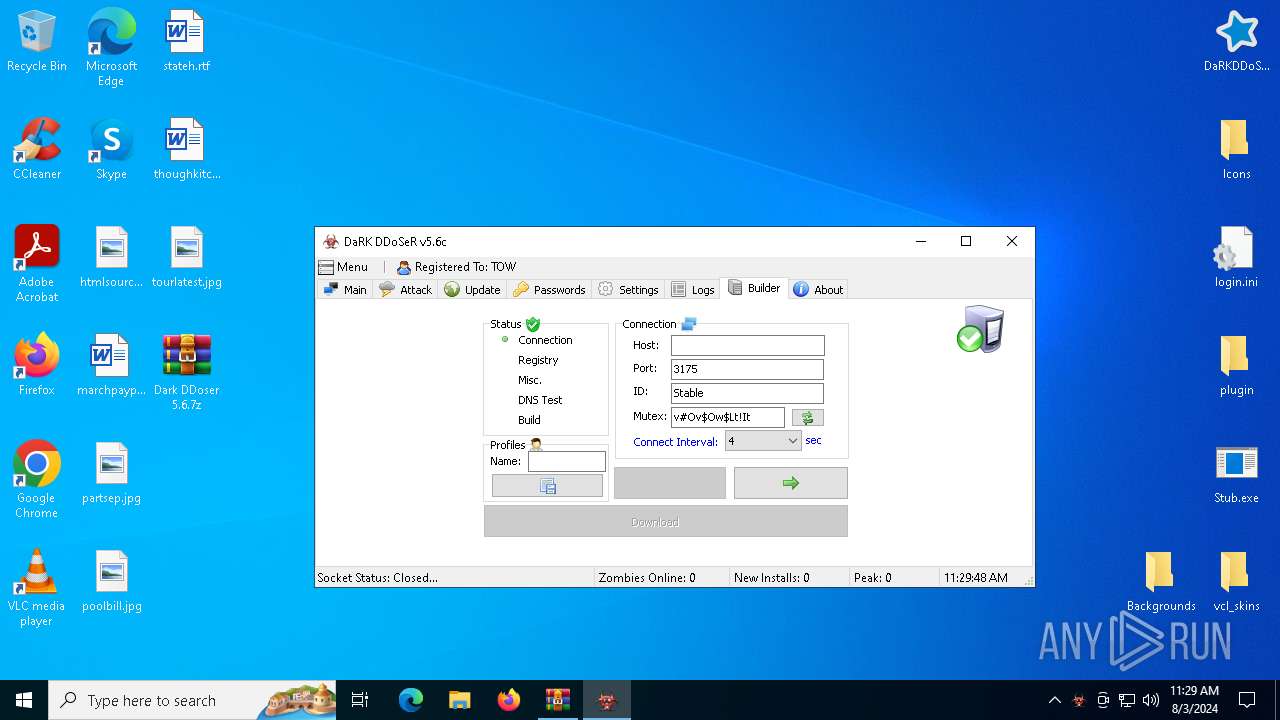The width and height of the screenshot is (1280, 720).
Task: Open Google Chrome desktop shortcut
Action: point(37,480)
